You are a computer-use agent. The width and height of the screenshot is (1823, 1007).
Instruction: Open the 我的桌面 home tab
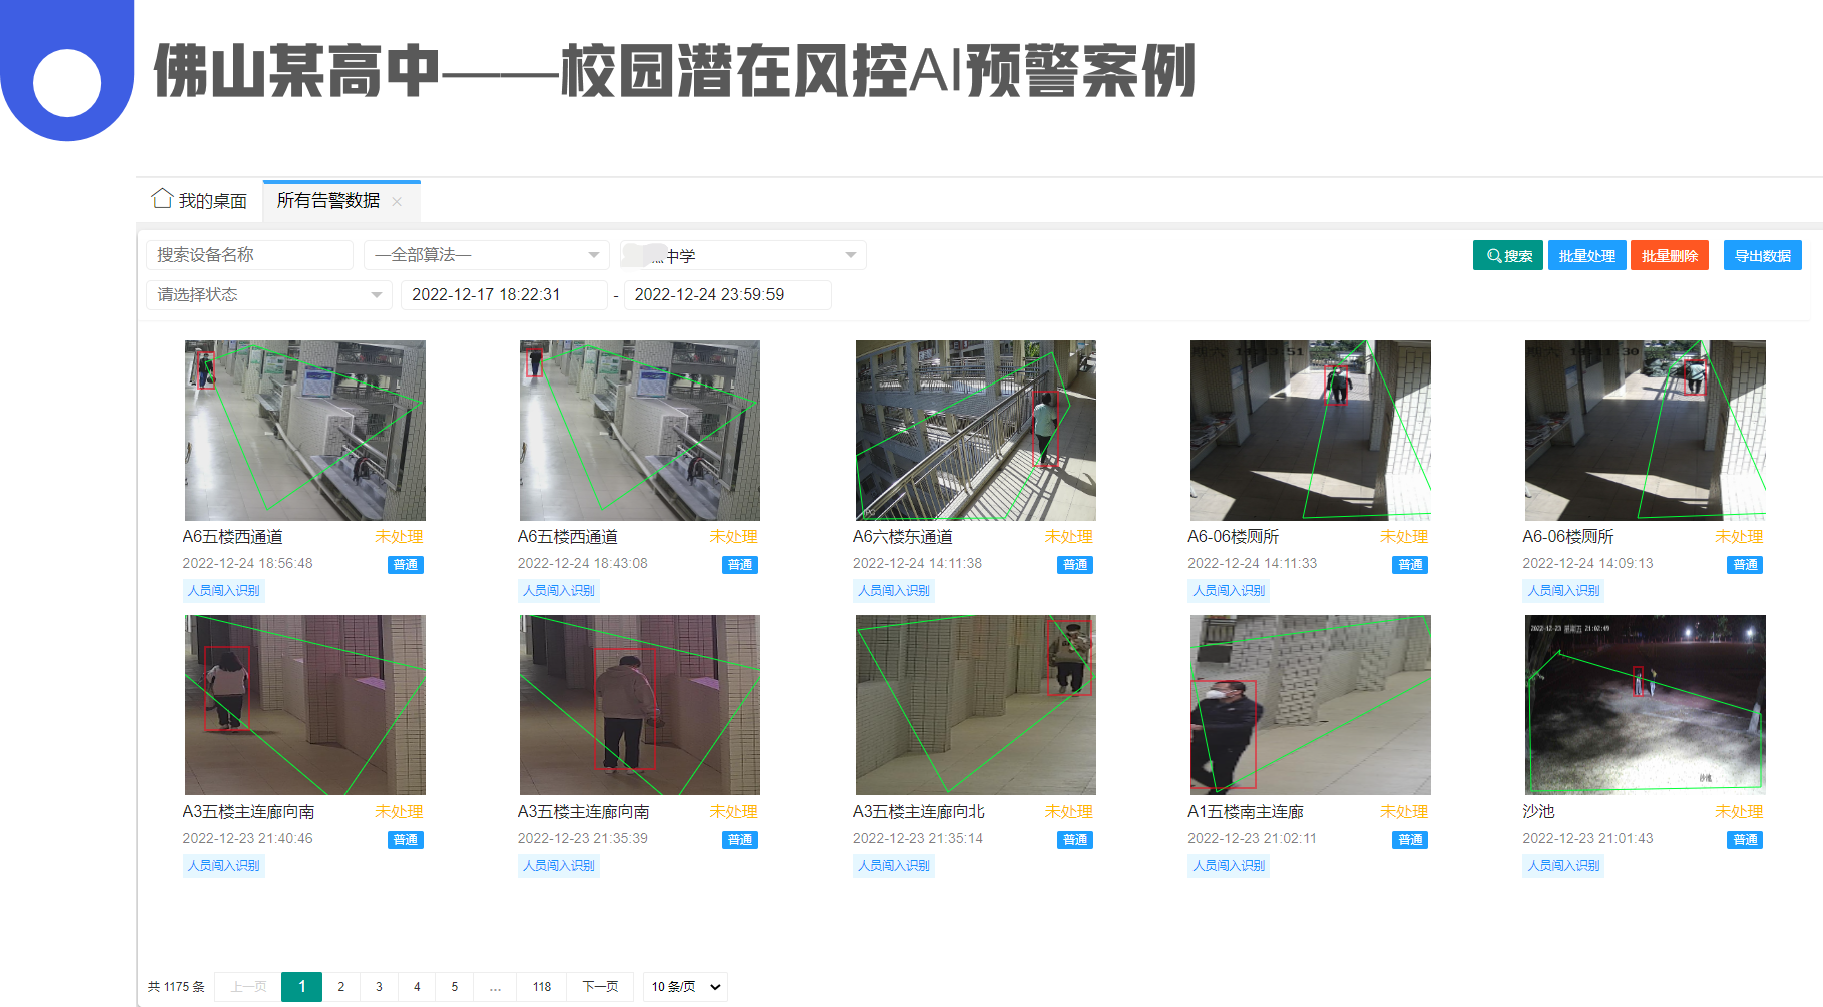click(199, 201)
